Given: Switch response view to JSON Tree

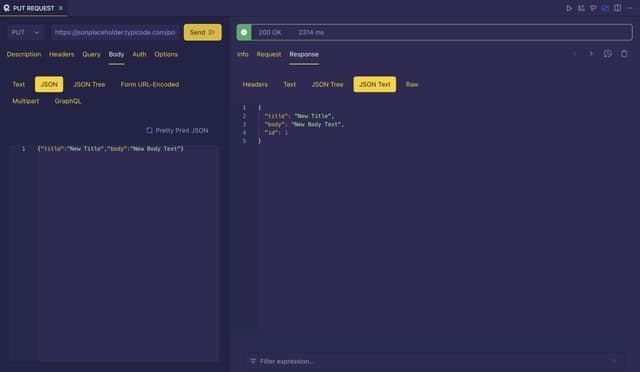Looking at the screenshot, I should point(327,85).
